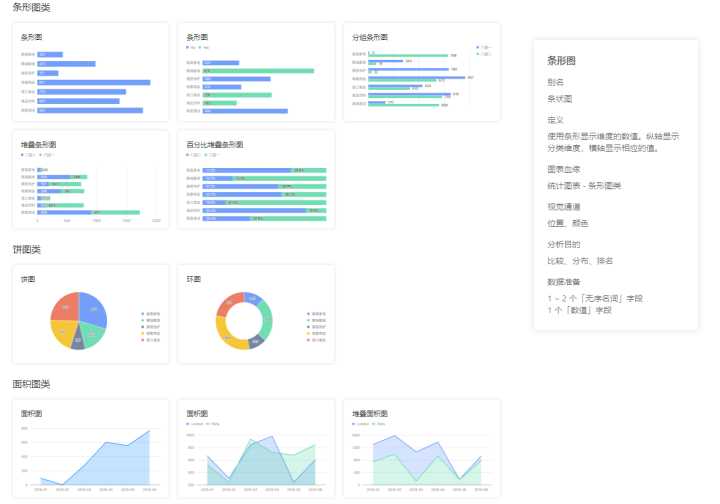Viewport: 720px width, 504px height.
Task: Choose the 百分比堆叠条形图 chart card
Action: [256, 179]
